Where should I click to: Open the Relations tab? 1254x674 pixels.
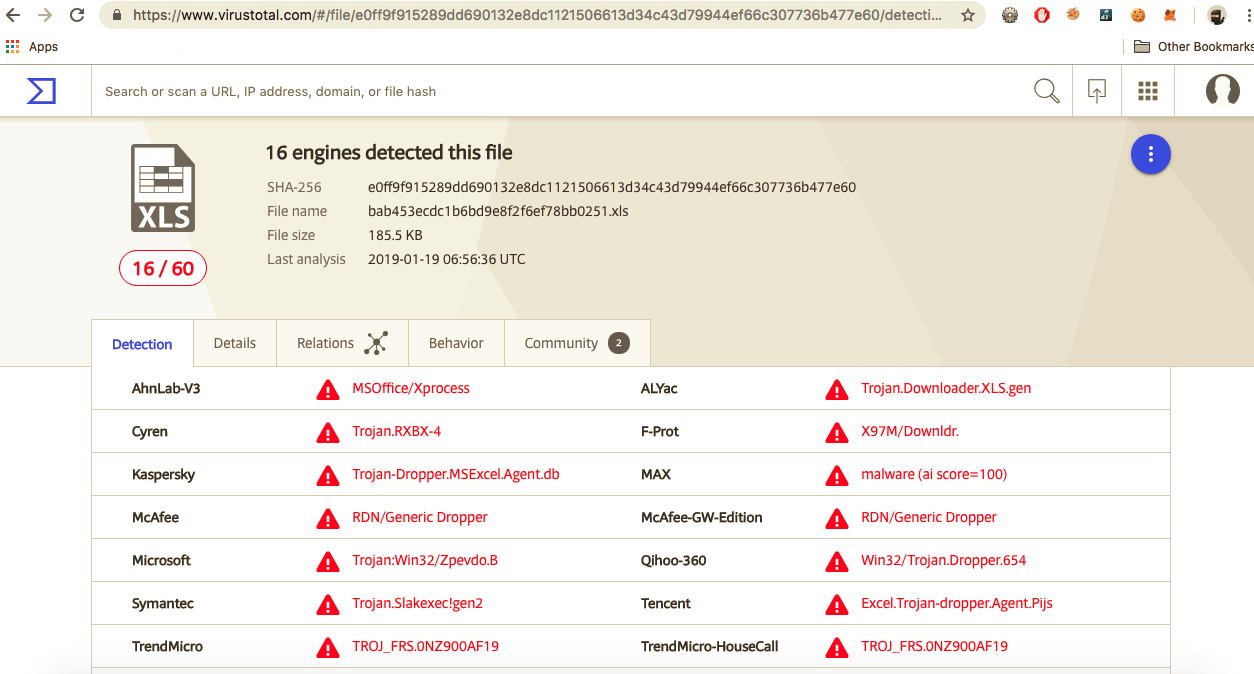pyautogui.click(x=342, y=343)
